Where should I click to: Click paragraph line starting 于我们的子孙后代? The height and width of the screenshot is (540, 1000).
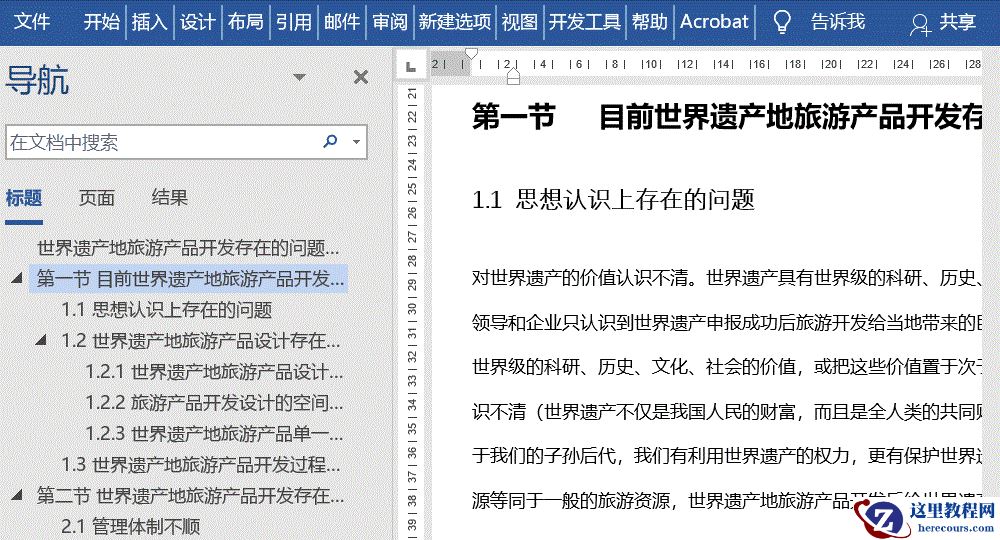(727, 455)
